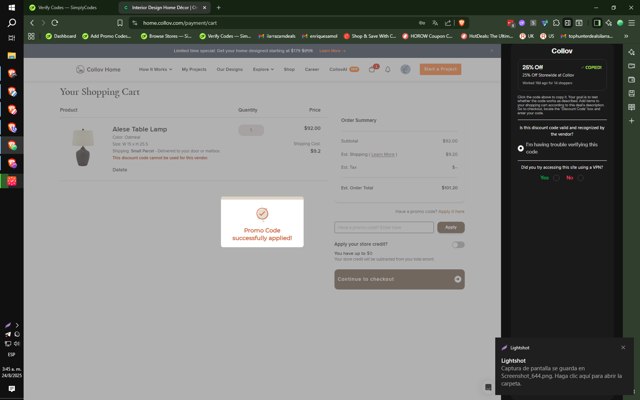Open the Windows Start button

[11, 7]
